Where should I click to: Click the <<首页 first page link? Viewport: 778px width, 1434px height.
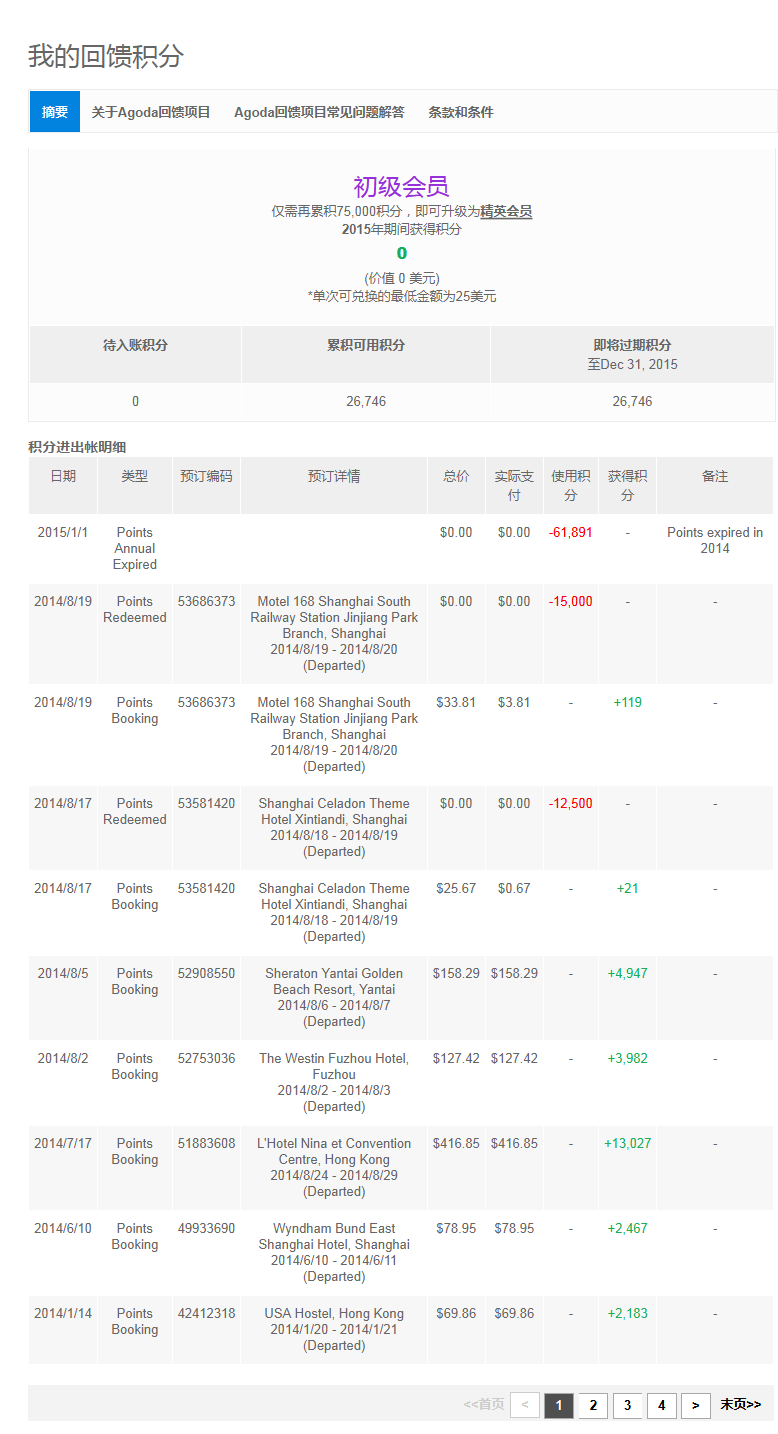(x=484, y=1405)
